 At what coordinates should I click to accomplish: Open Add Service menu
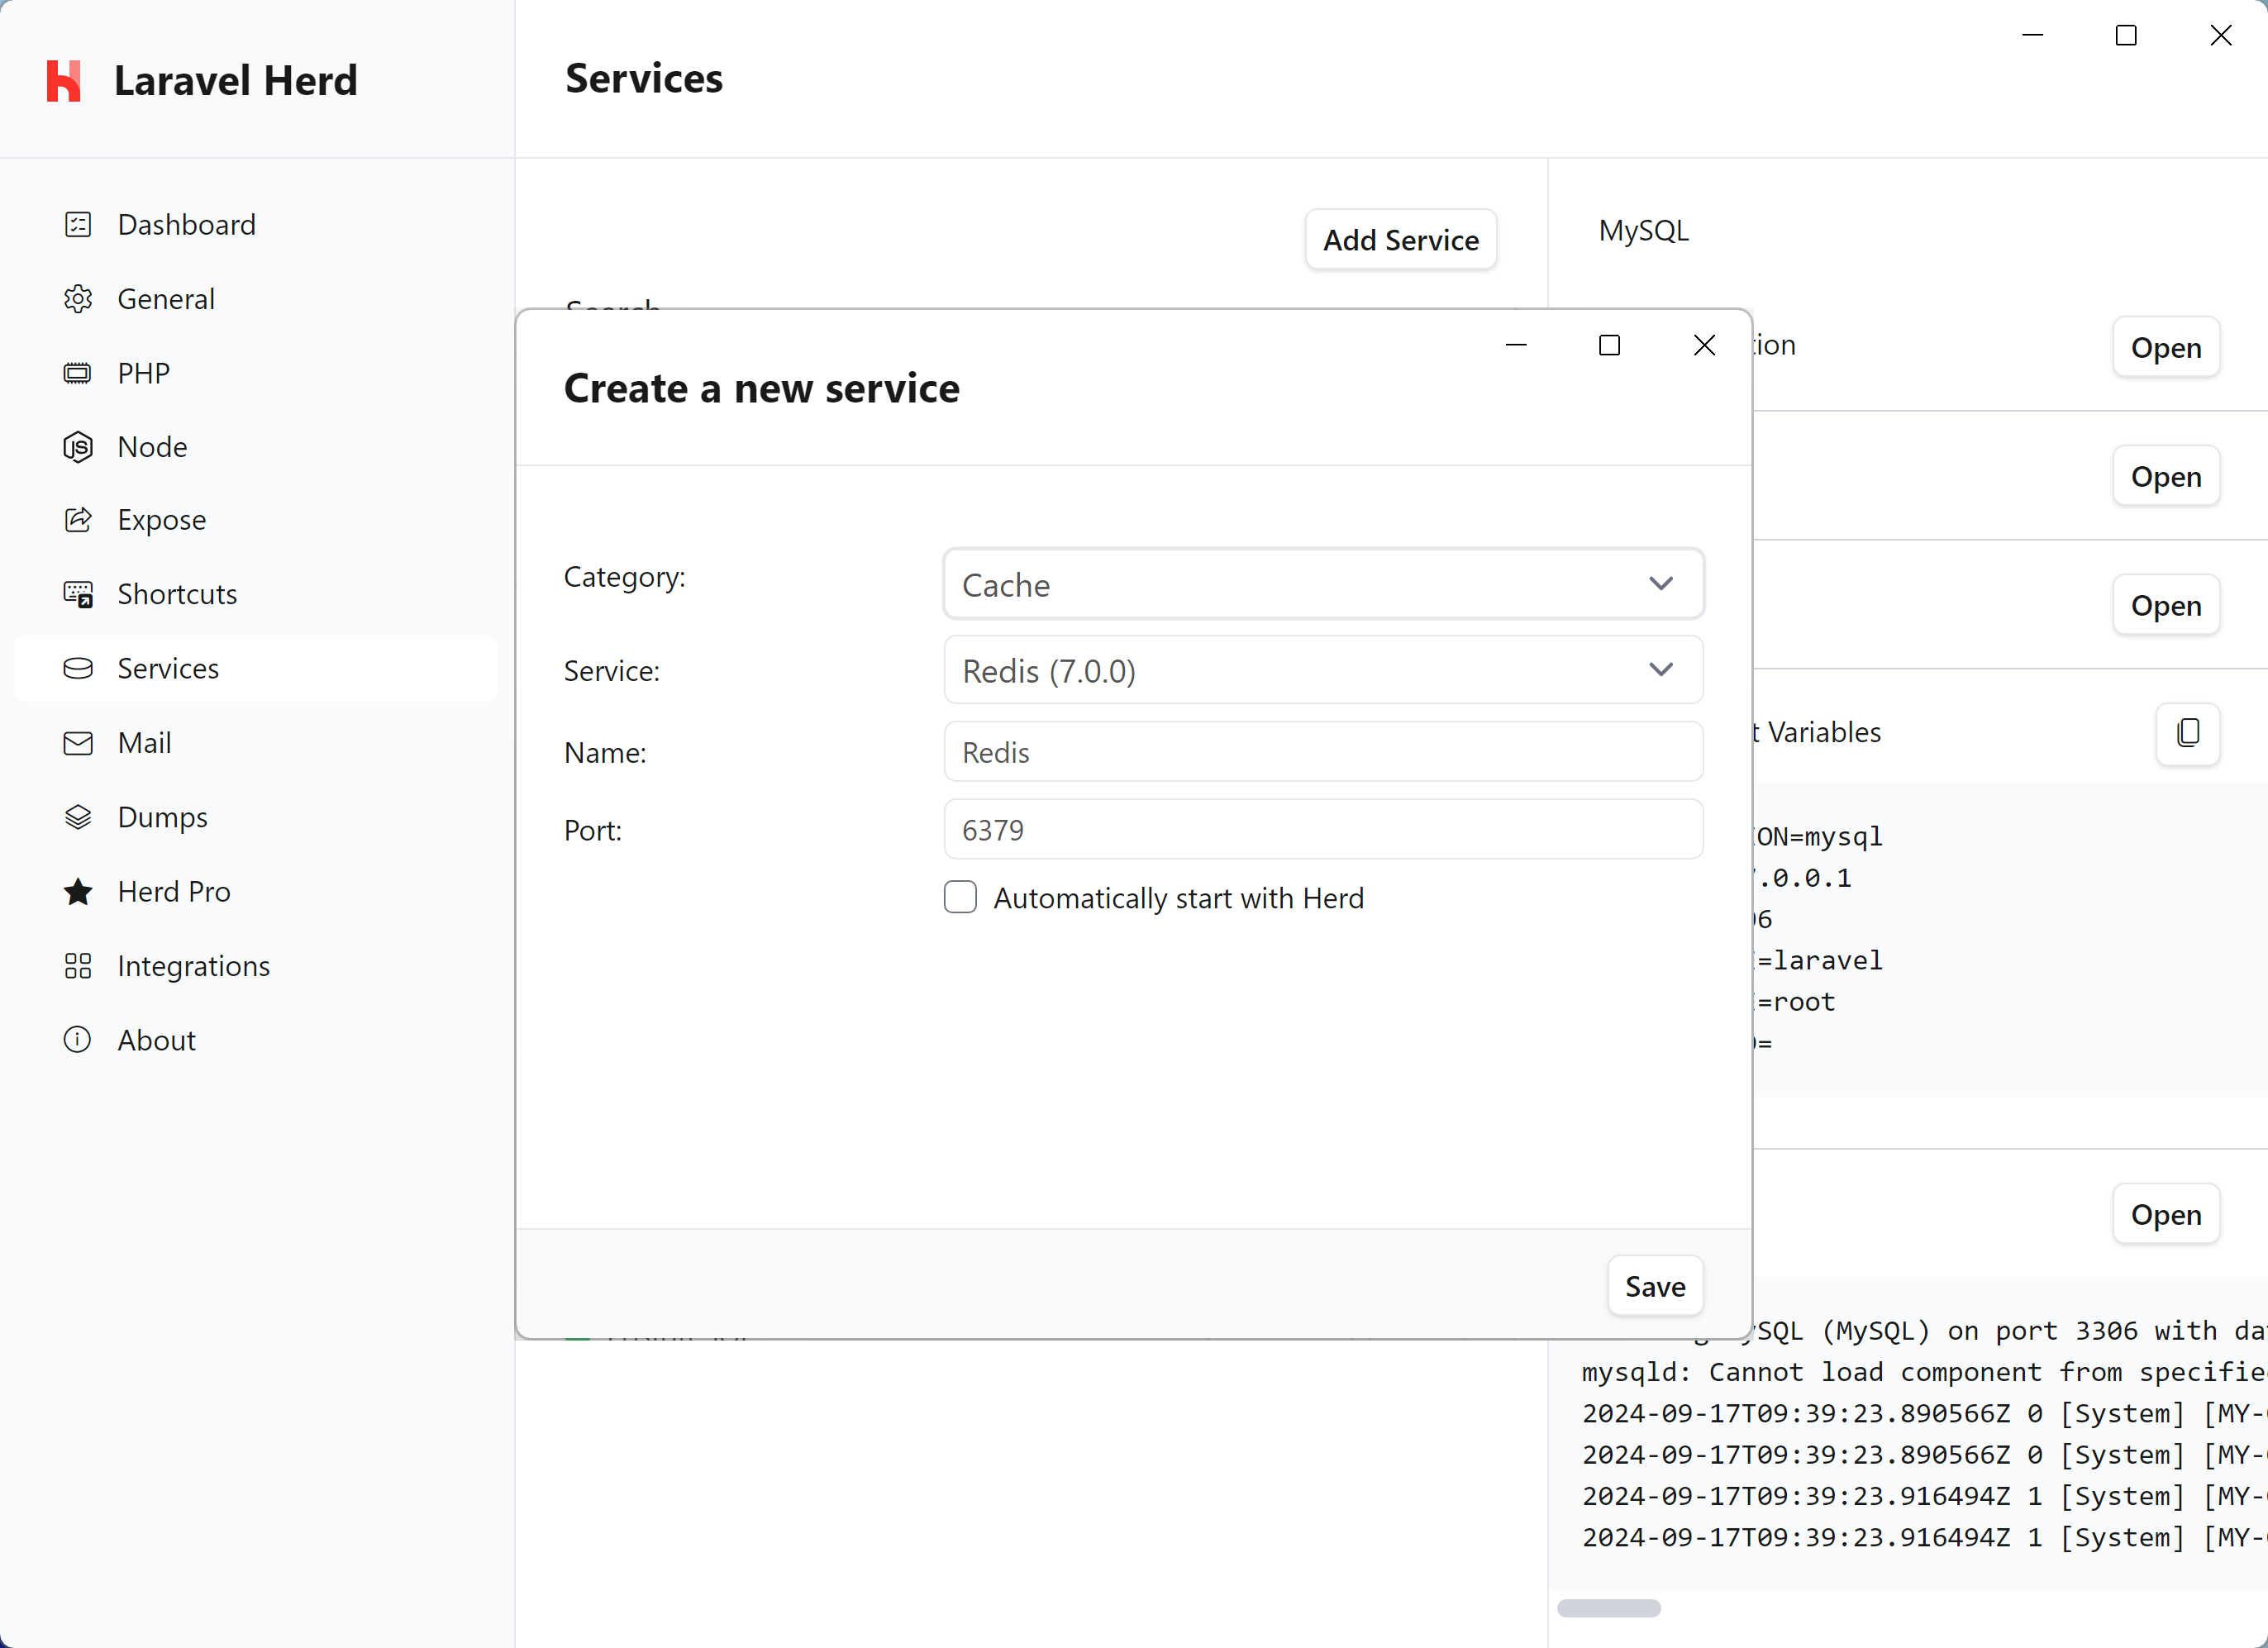click(x=1402, y=240)
